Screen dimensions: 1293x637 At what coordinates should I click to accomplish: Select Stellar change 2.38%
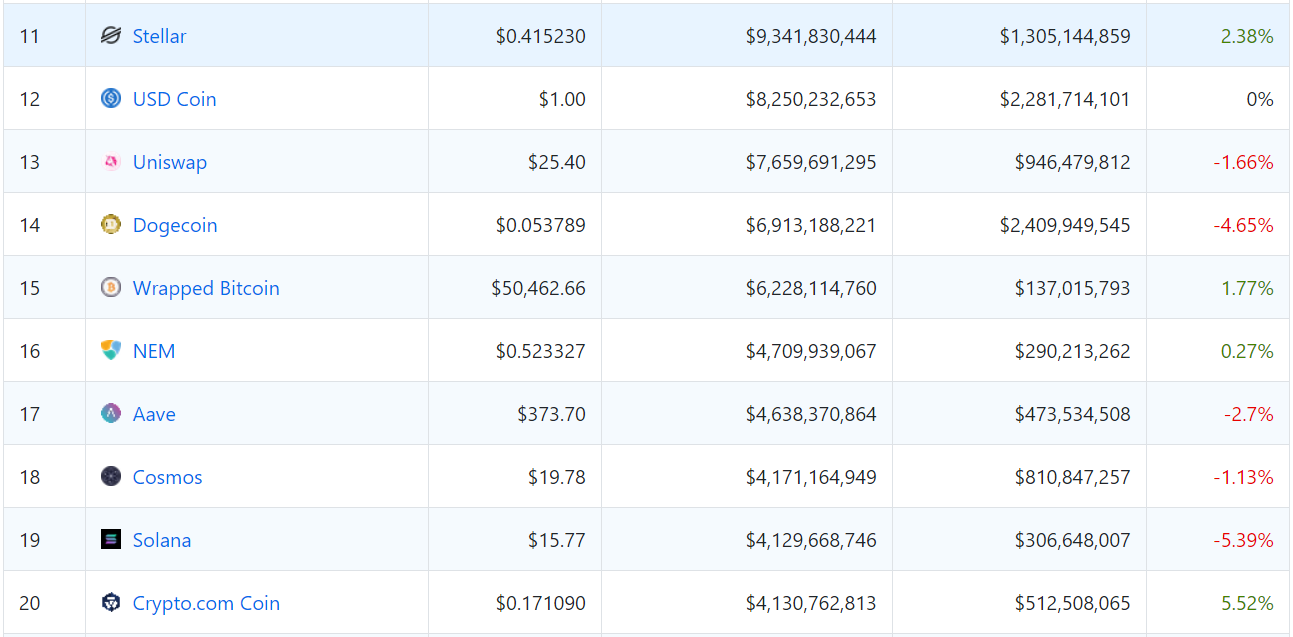[x=1247, y=36]
